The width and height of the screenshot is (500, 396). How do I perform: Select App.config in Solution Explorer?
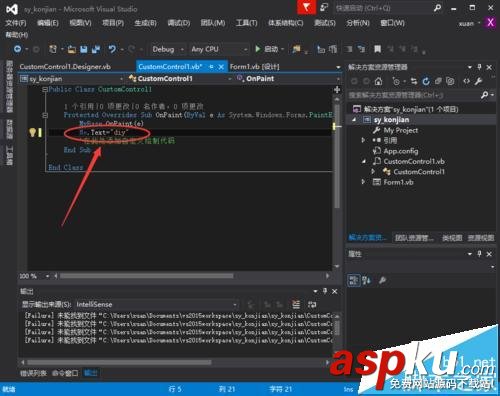(401, 151)
